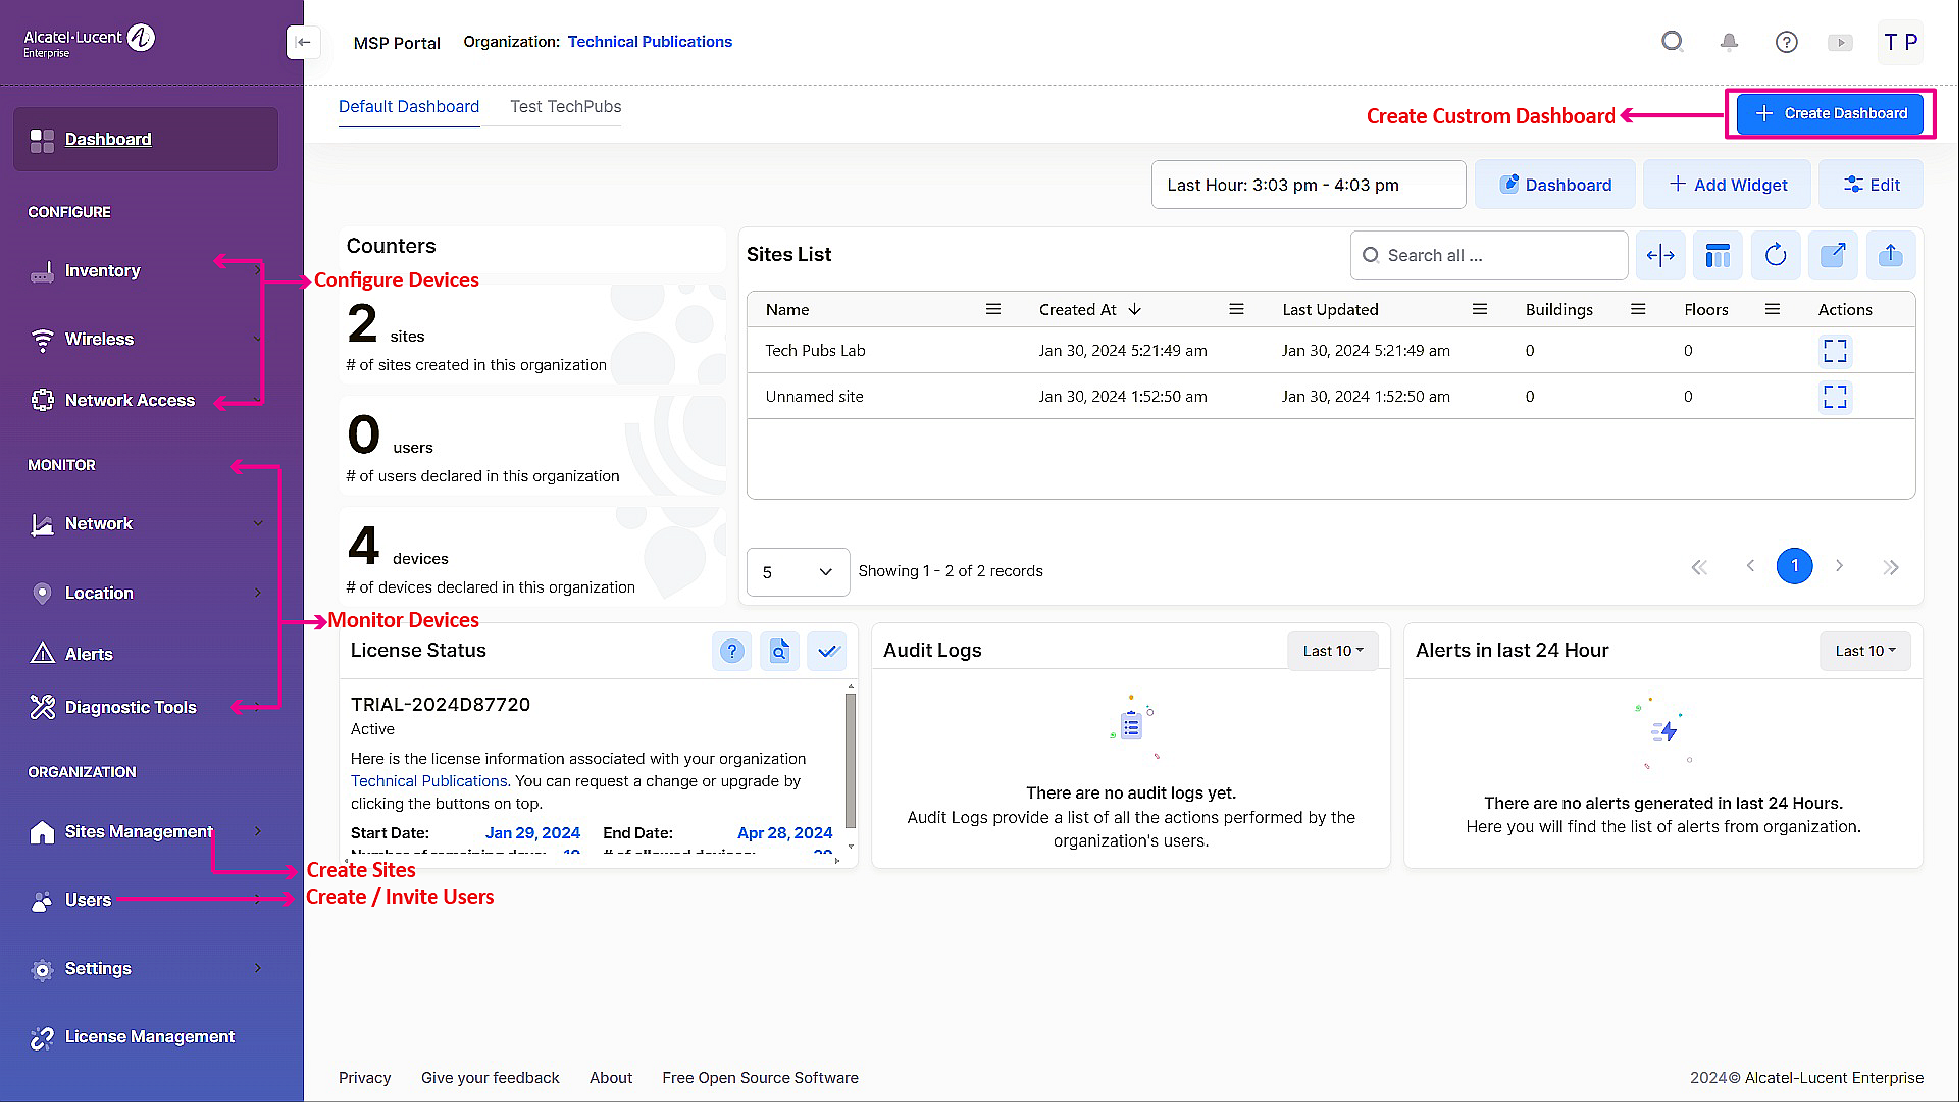The height and width of the screenshot is (1102, 1959).
Task: Open the Dashboard sidebar item
Action: pyautogui.click(x=145, y=140)
